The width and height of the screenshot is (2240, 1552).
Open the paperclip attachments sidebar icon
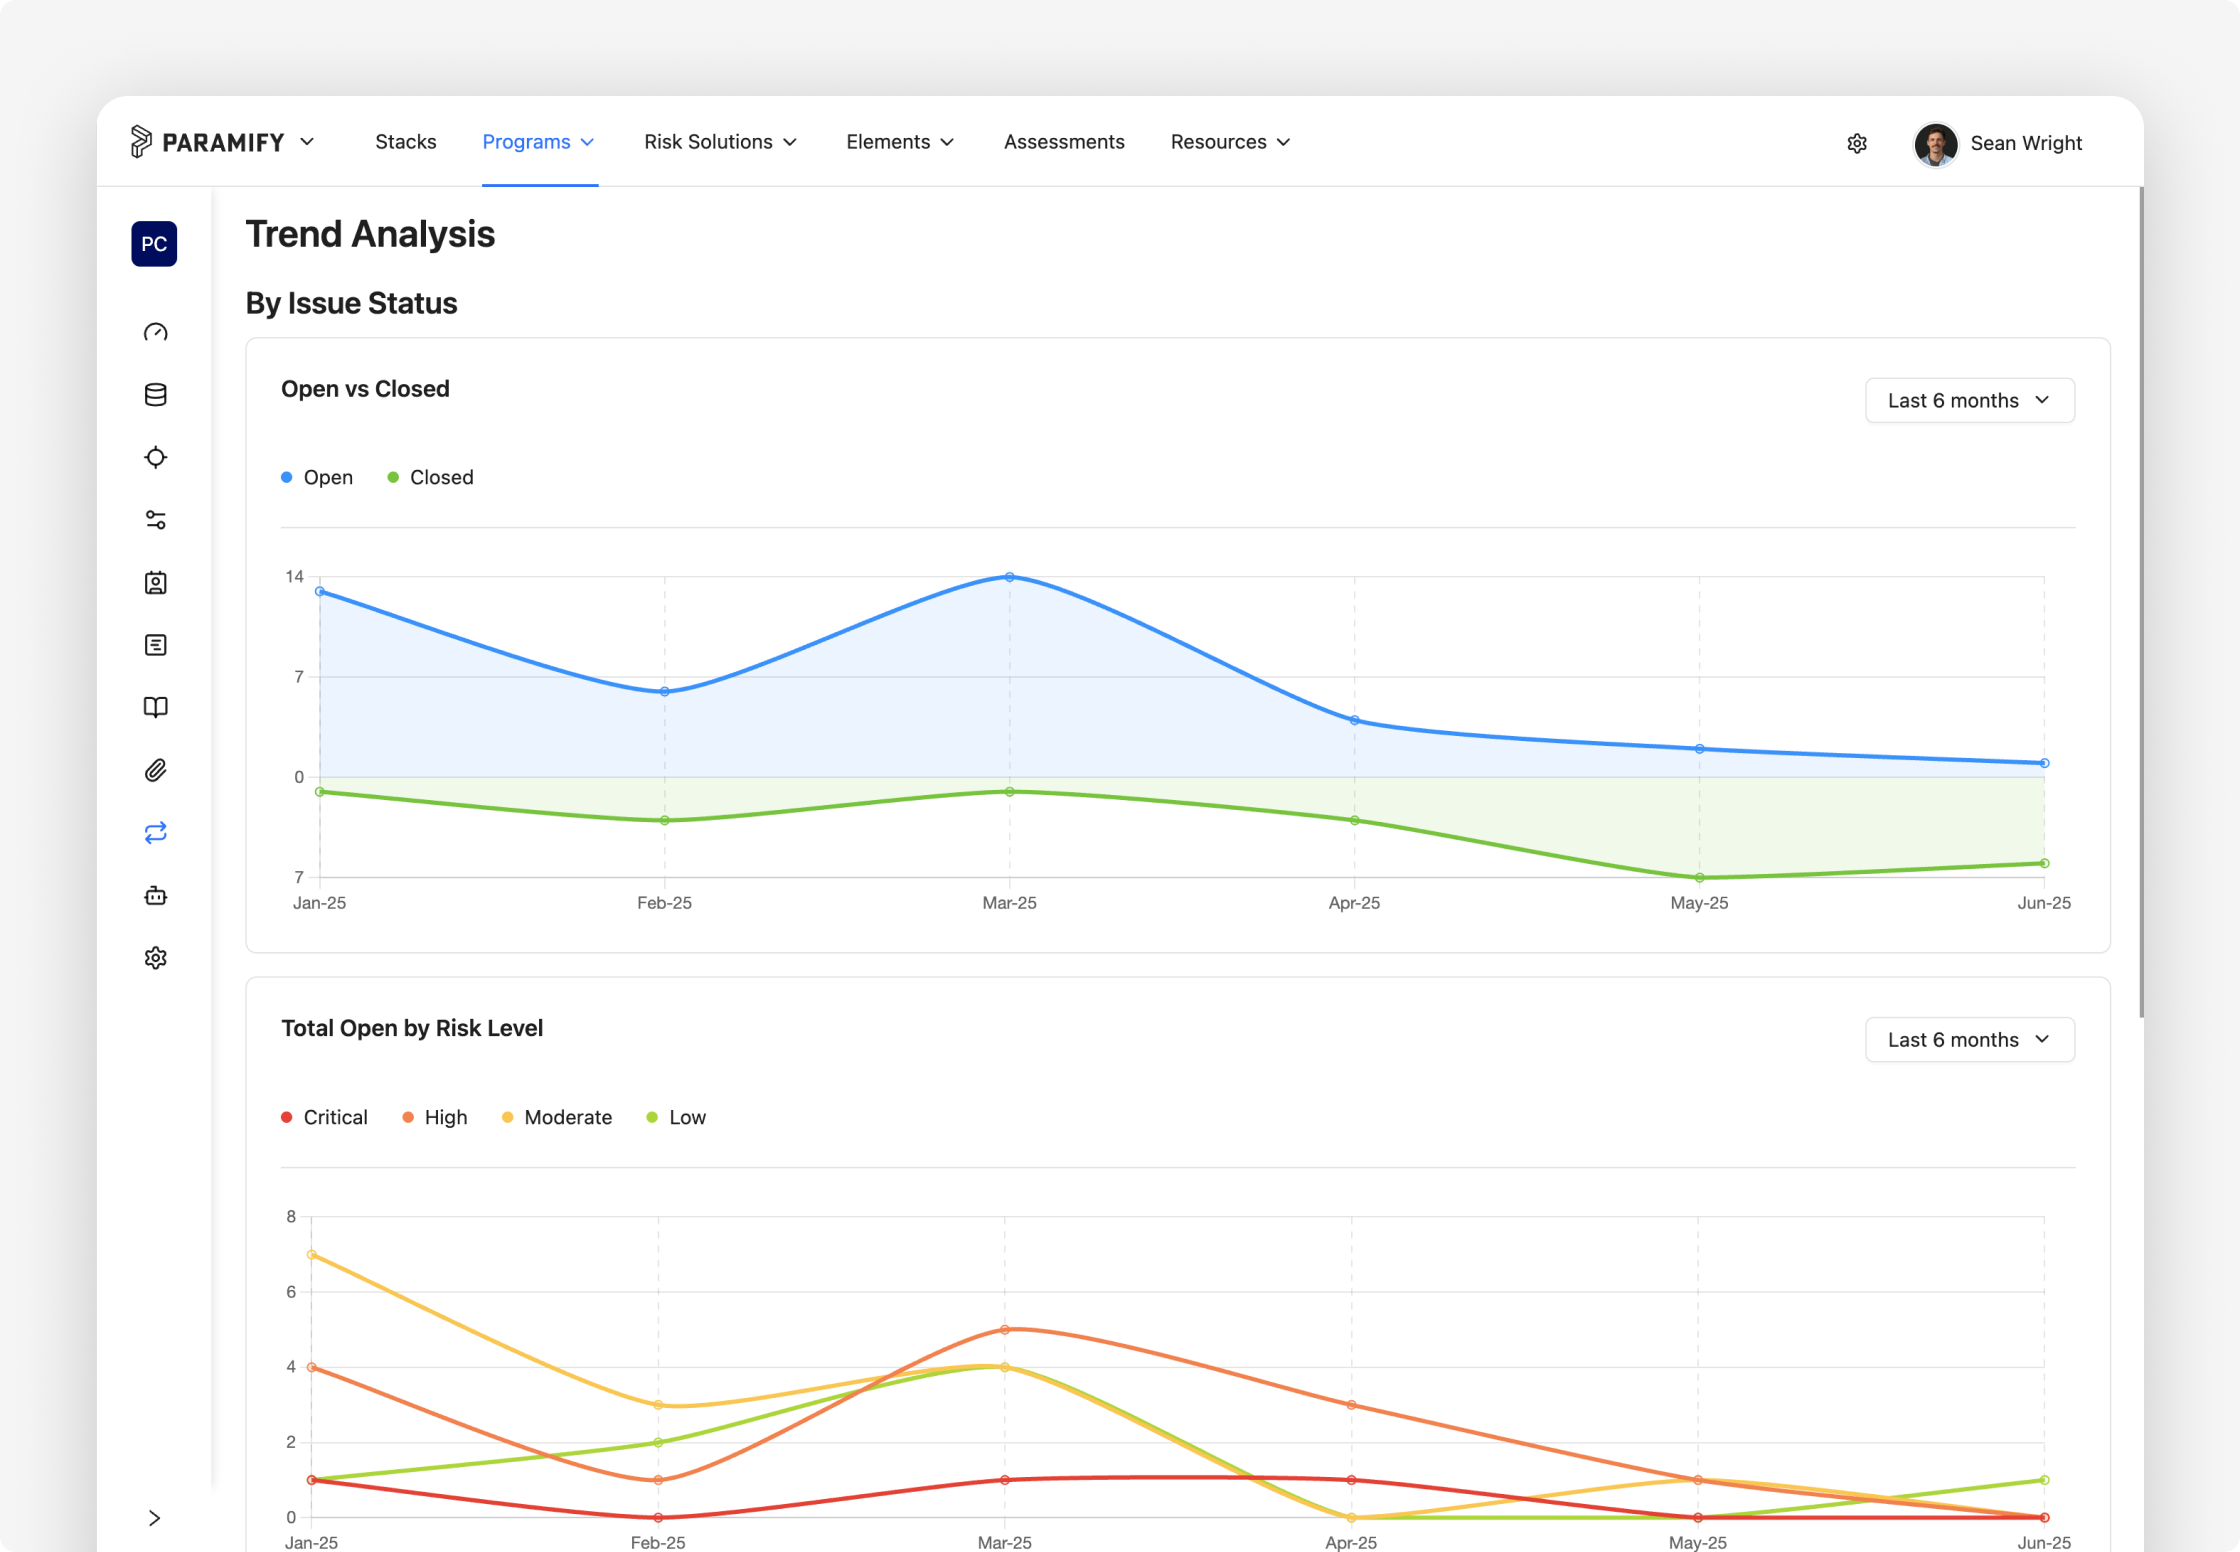point(155,770)
